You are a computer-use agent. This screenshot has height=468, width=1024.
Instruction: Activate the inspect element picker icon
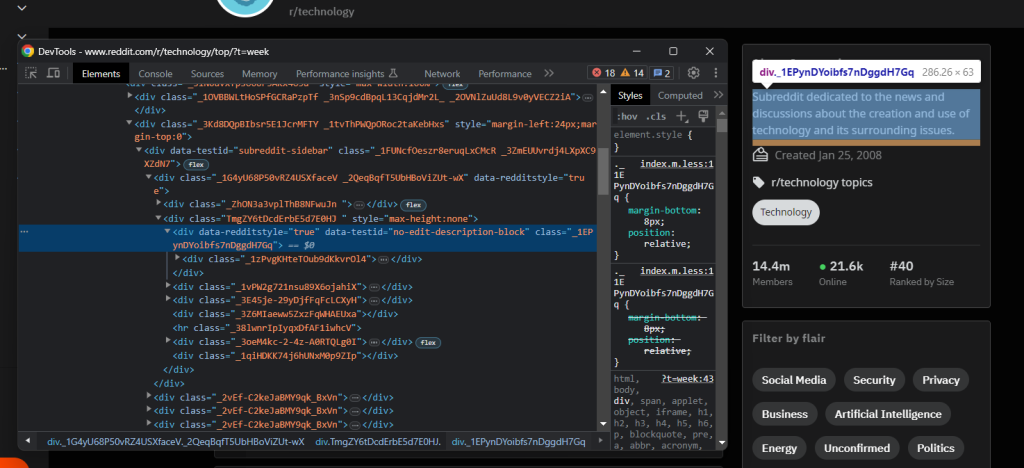31,73
